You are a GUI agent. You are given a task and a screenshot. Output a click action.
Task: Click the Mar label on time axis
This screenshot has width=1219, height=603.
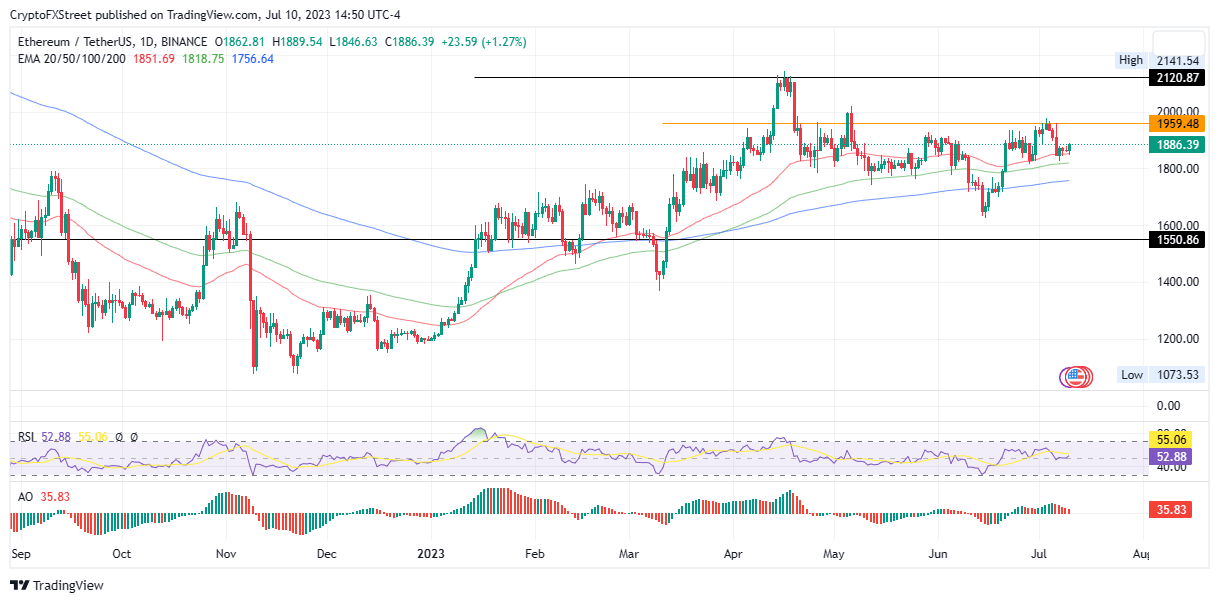(x=629, y=552)
